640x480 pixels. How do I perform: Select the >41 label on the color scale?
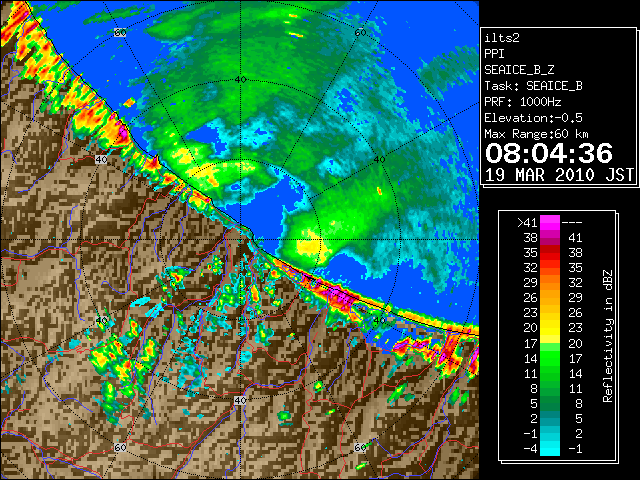[527, 223]
